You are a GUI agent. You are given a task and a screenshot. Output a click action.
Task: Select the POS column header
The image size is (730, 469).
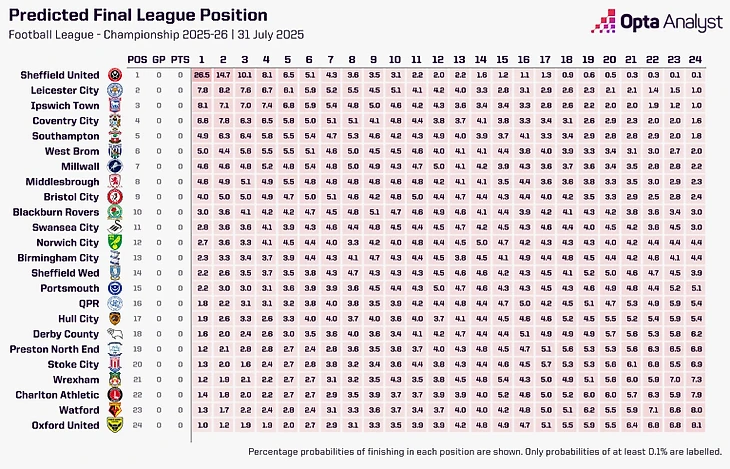pyautogui.click(x=137, y=60)
